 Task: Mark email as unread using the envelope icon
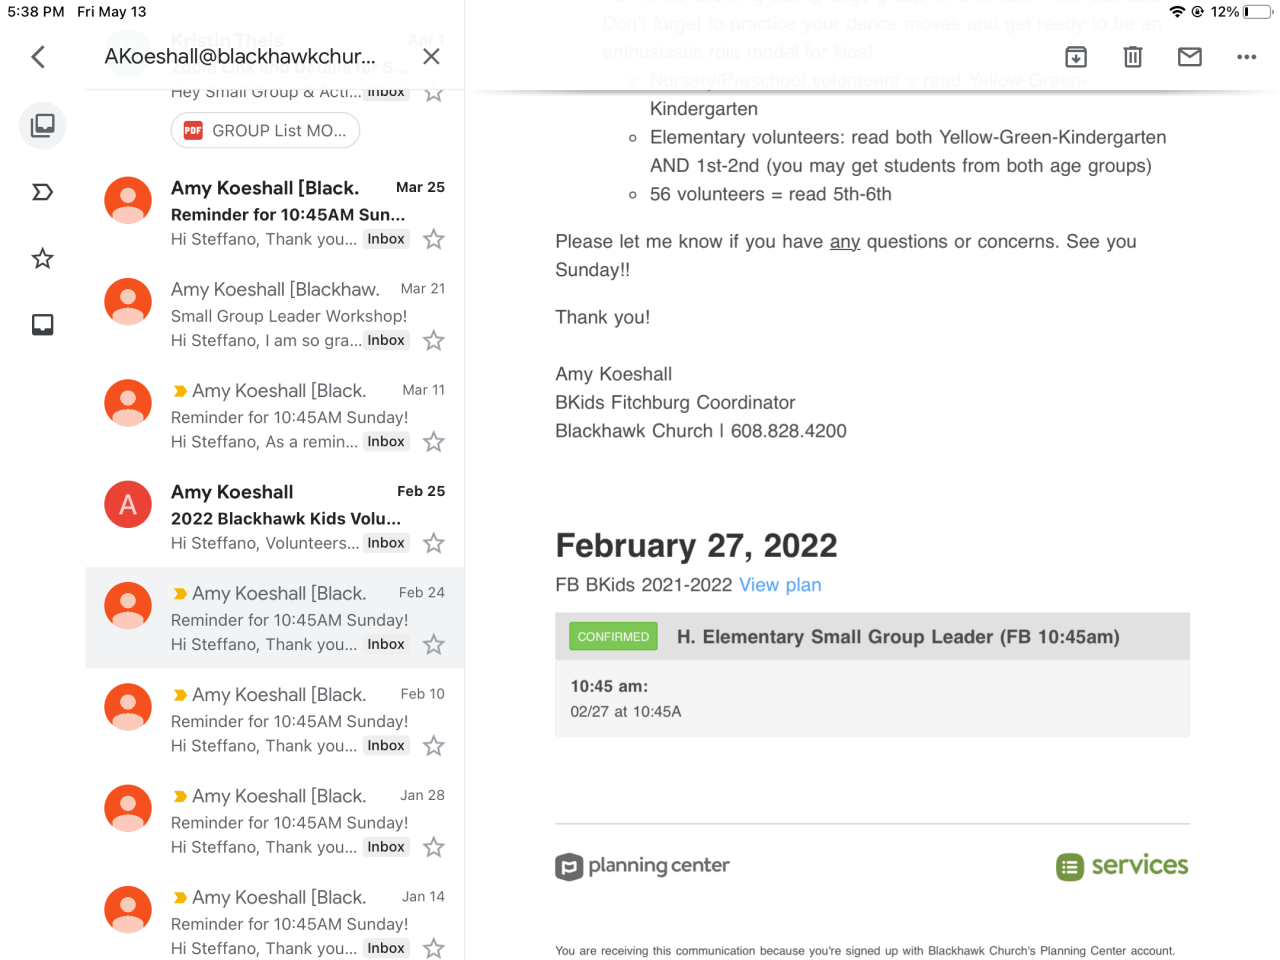click(x=1189, y=57)
